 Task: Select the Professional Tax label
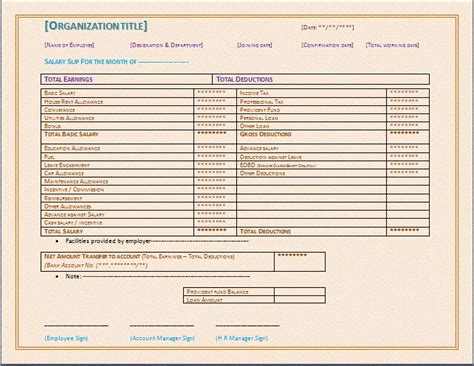(261, 102)
